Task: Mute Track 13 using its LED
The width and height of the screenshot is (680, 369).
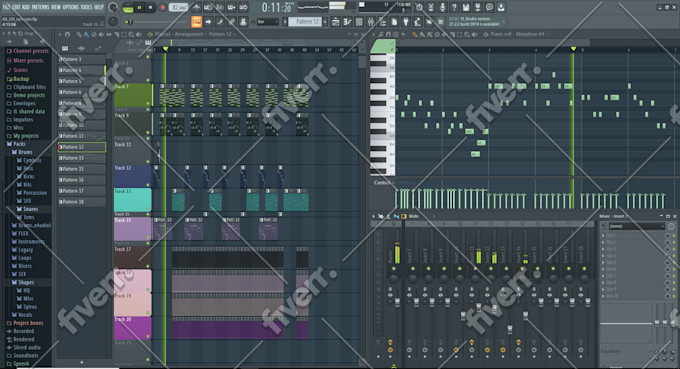Action: point(148,209)
